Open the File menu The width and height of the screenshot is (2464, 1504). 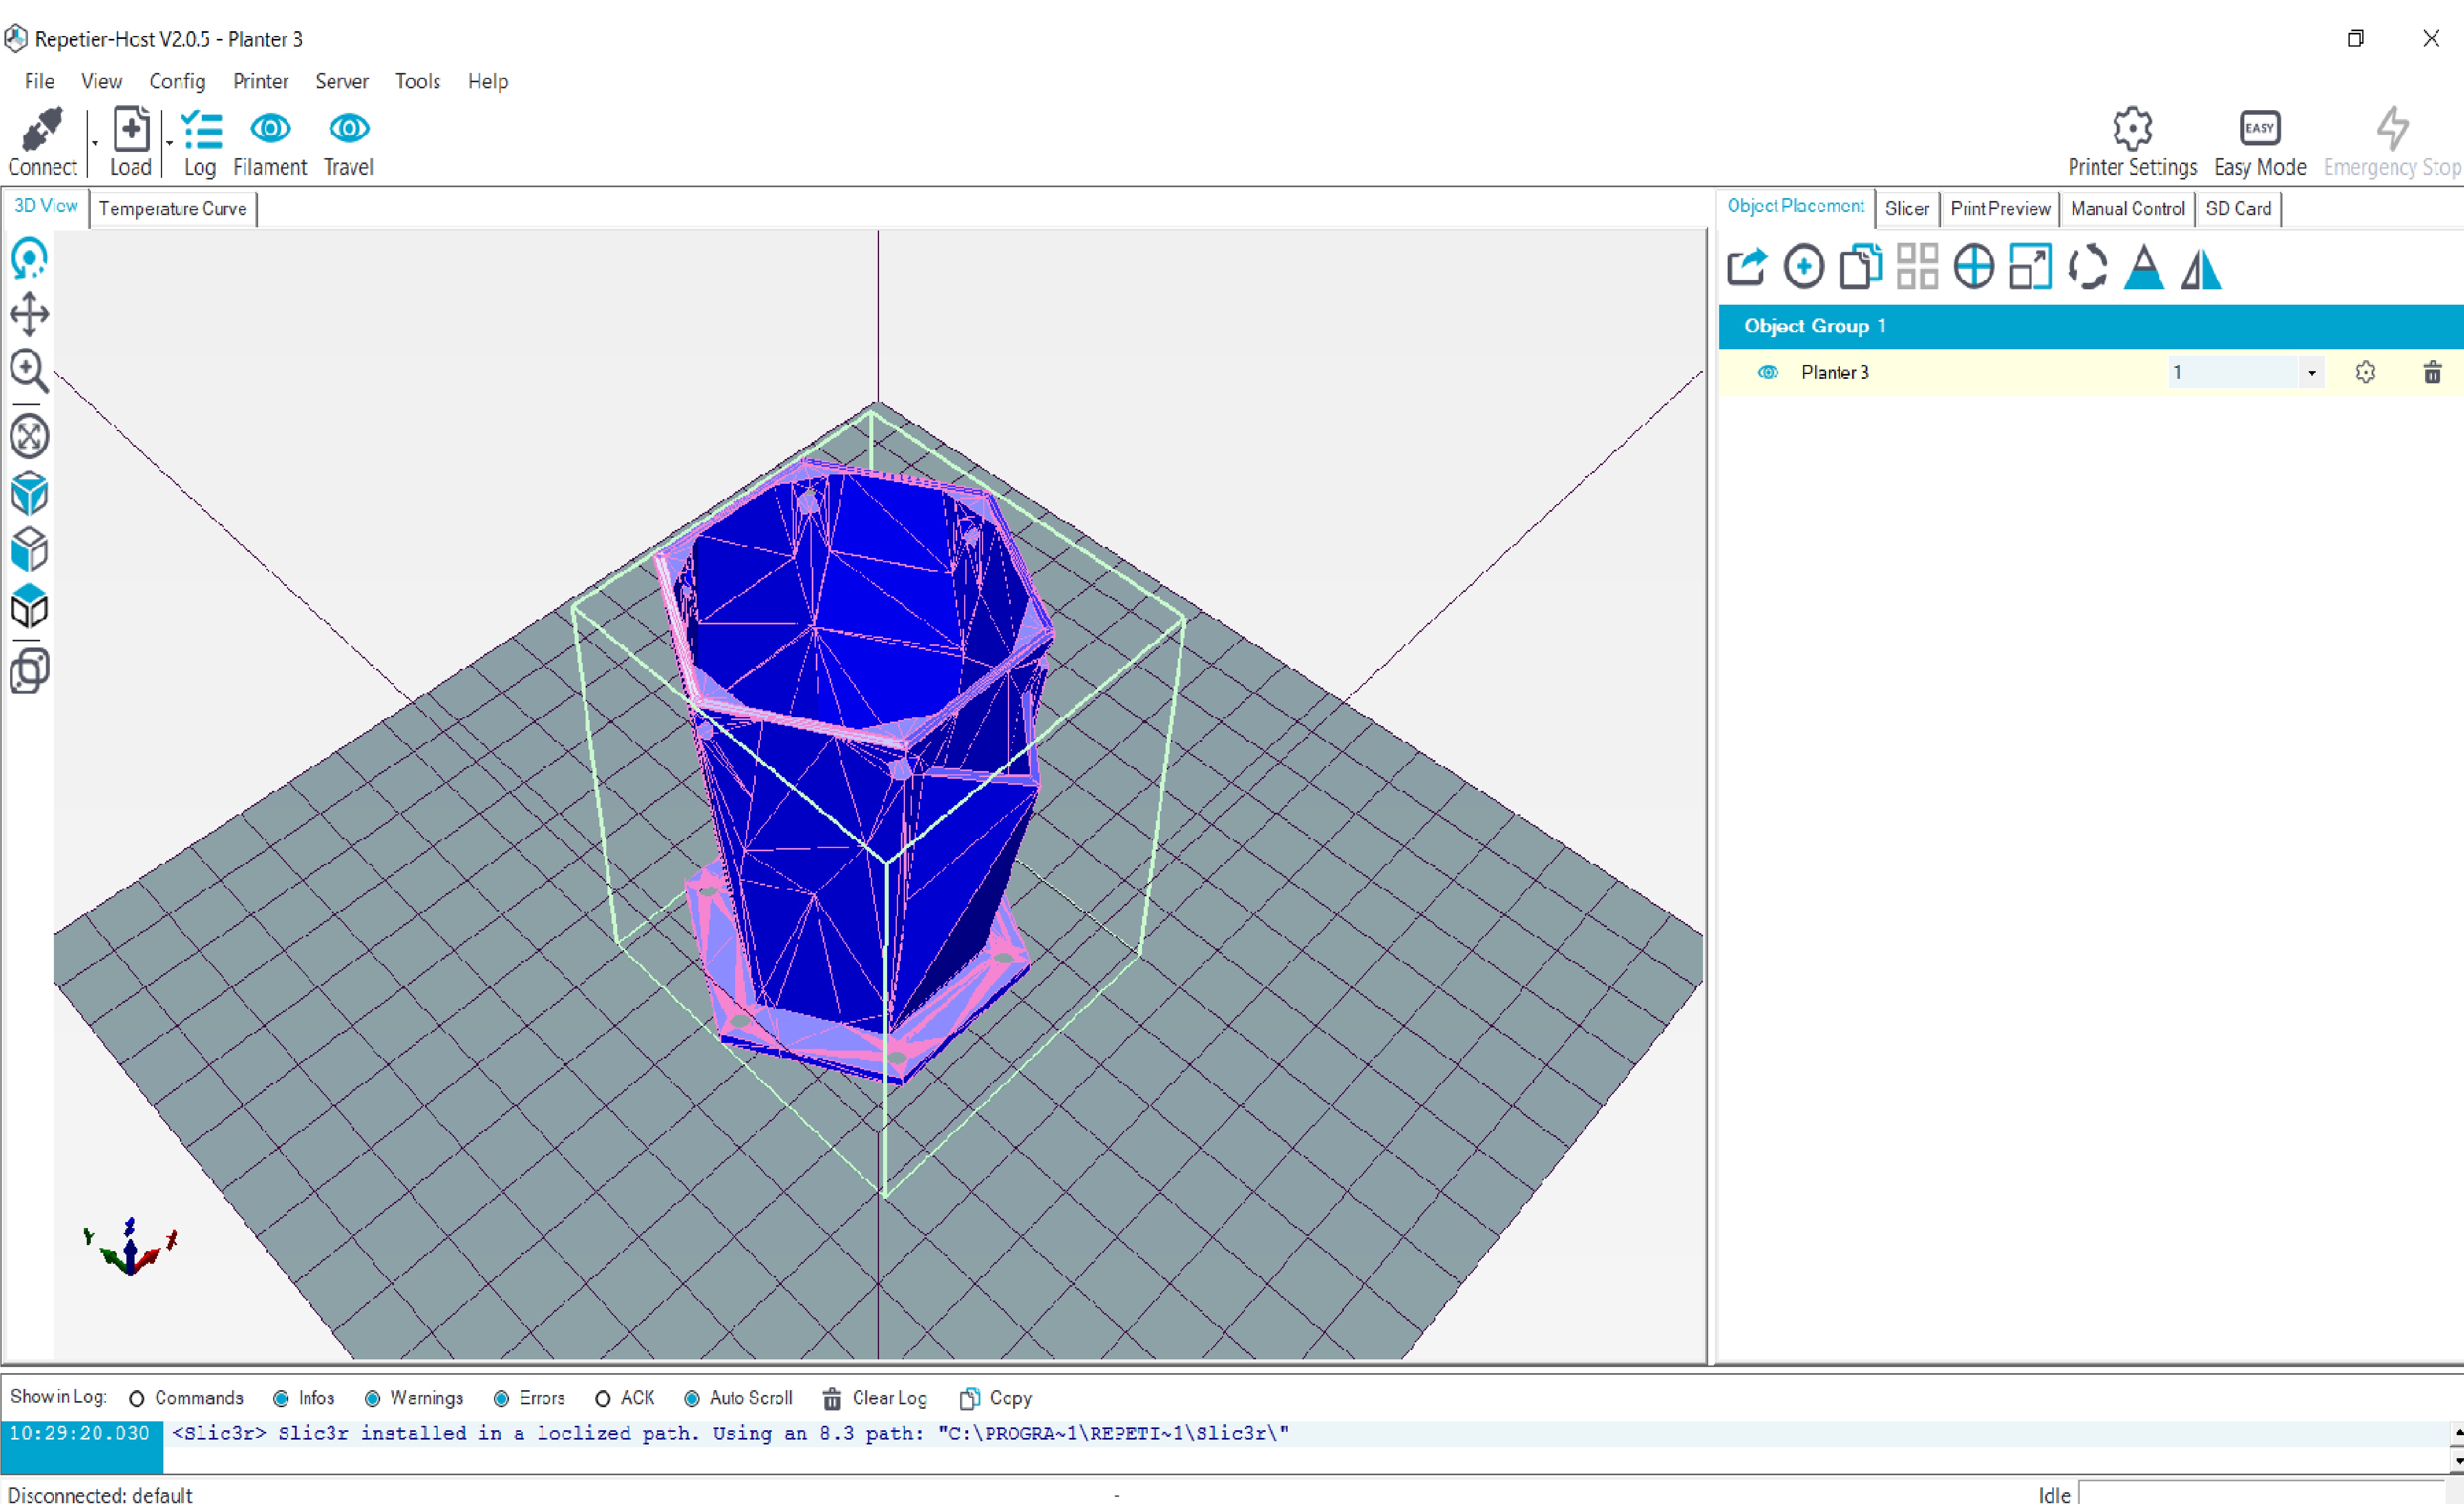coord(40,81)
